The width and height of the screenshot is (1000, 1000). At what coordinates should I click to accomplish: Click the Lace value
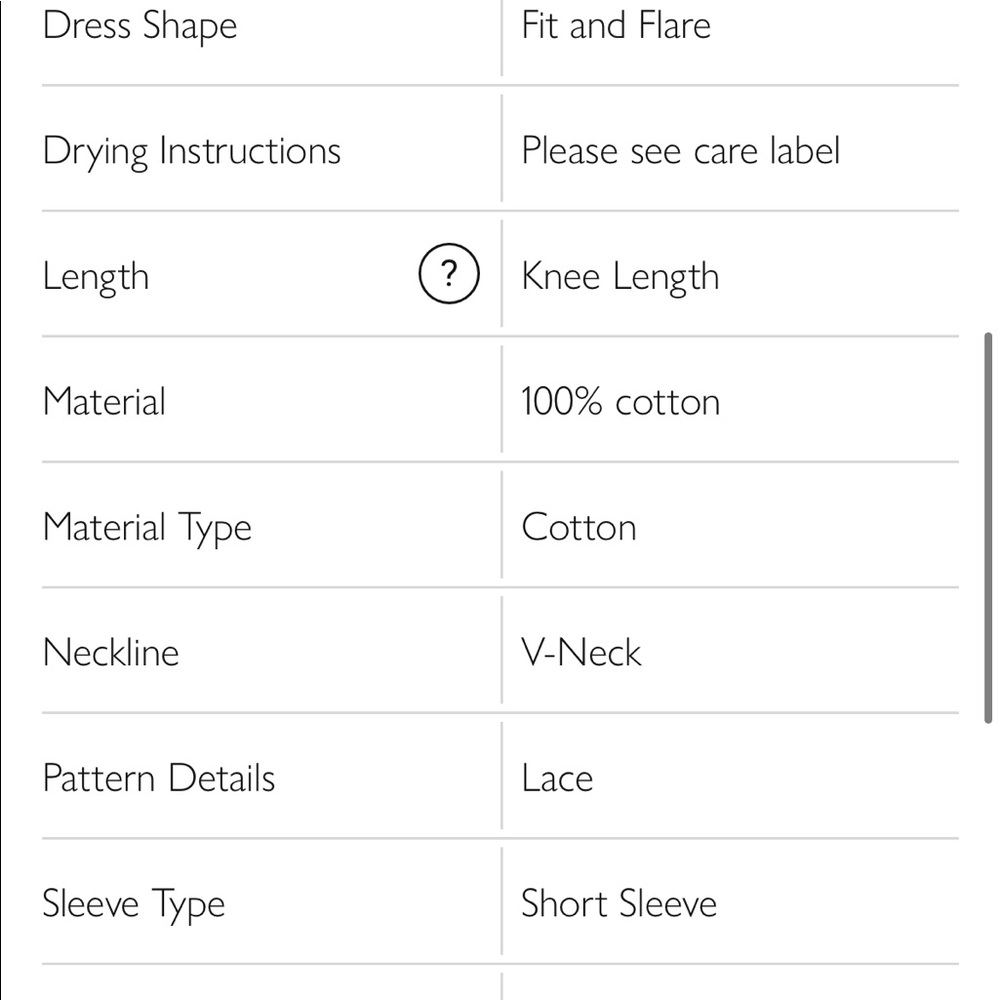(557, 778)
